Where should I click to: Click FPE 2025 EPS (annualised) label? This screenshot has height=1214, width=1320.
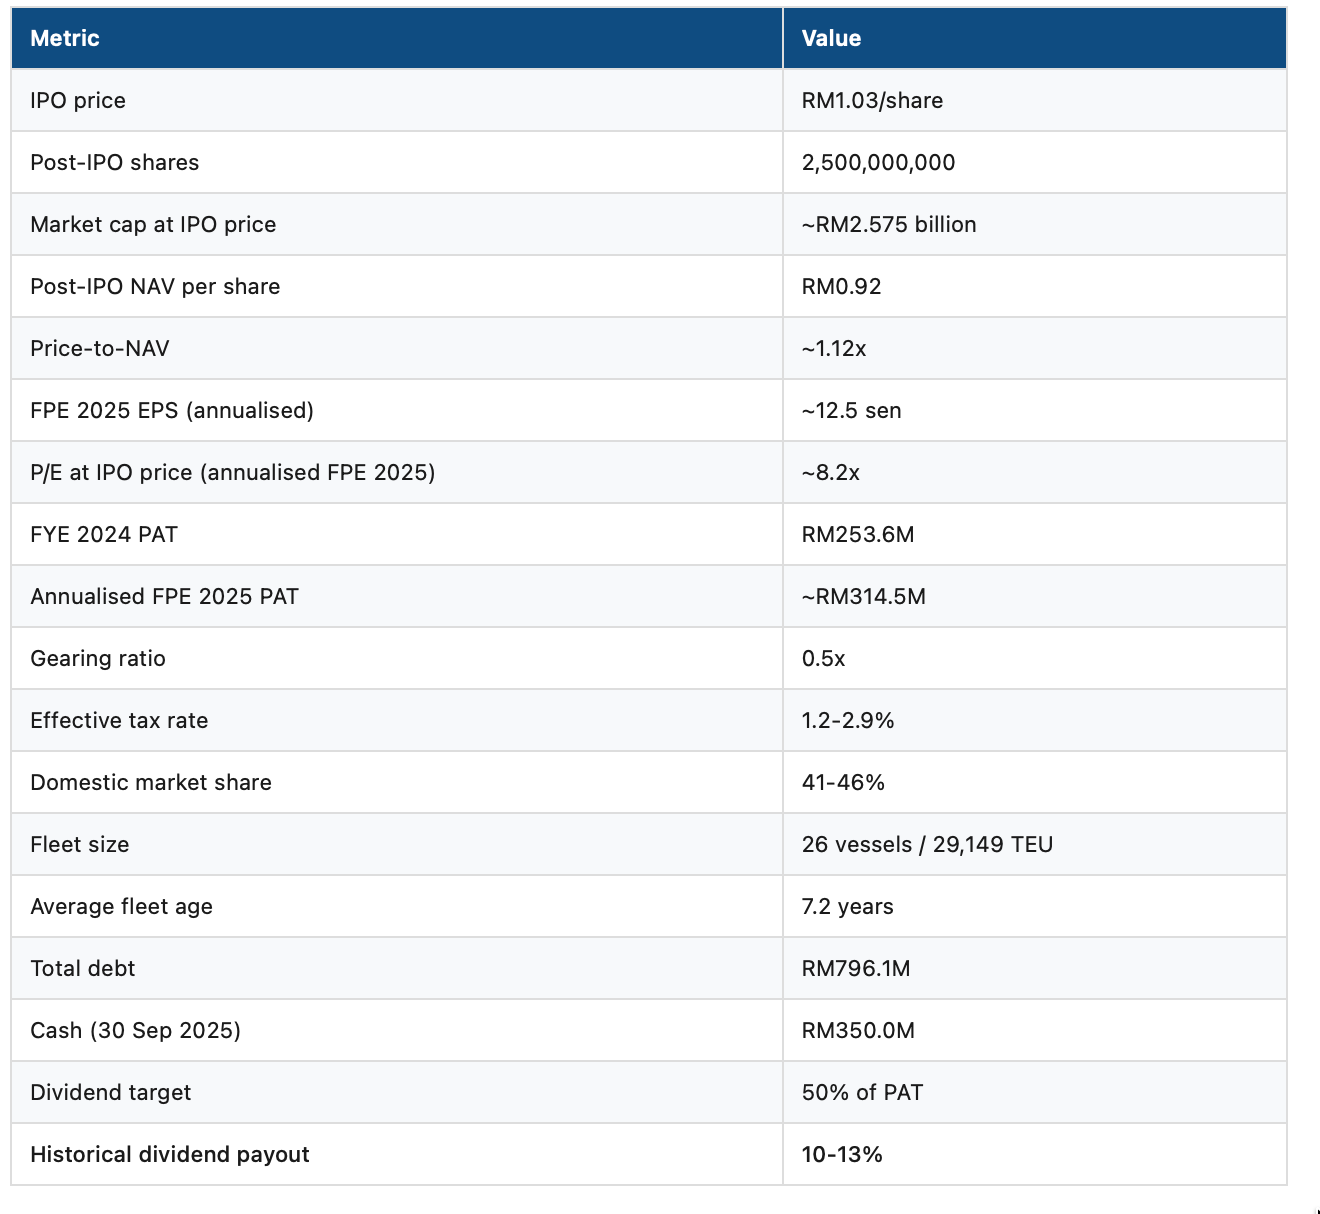click(x=172, y=410)
